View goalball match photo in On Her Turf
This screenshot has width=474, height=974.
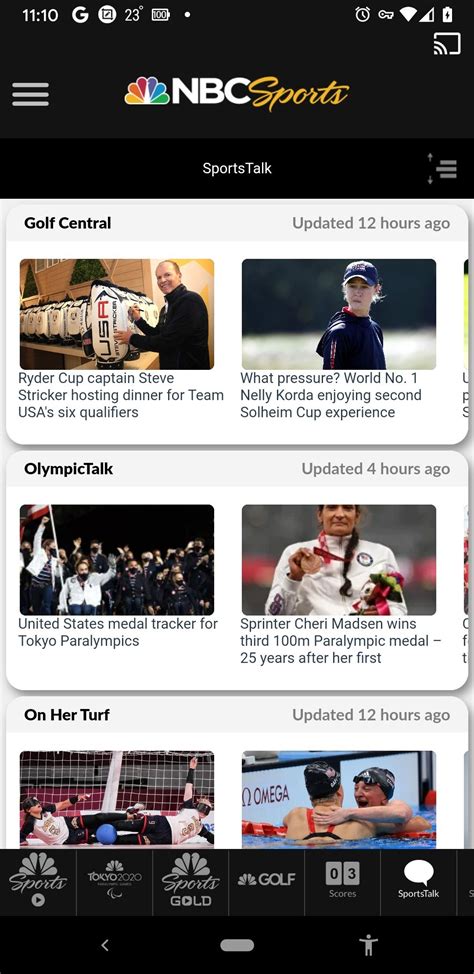click(117, 799)
